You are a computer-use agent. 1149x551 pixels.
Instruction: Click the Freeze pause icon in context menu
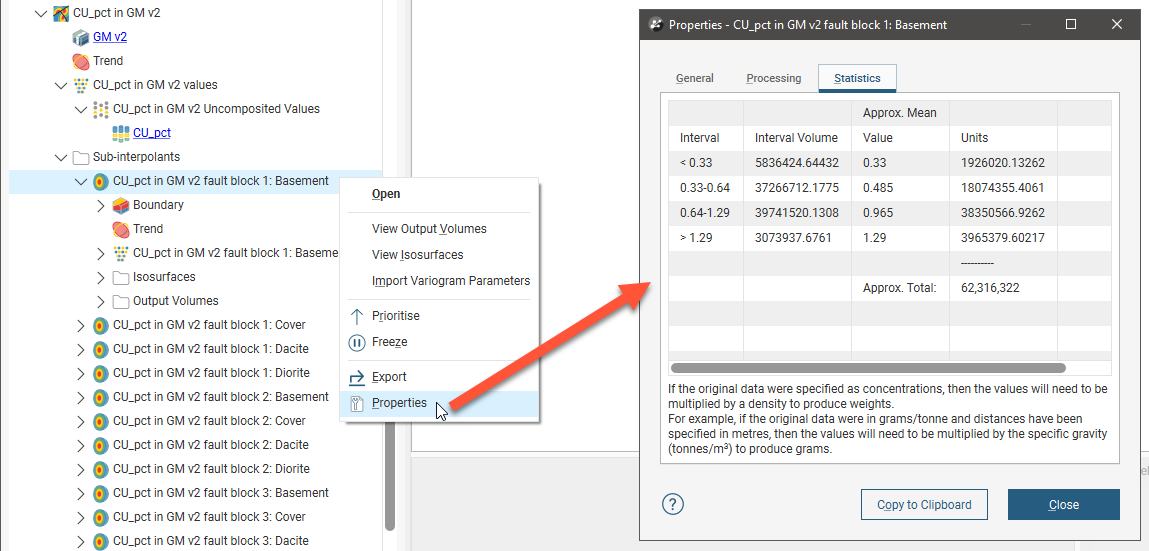pos(356,342)
